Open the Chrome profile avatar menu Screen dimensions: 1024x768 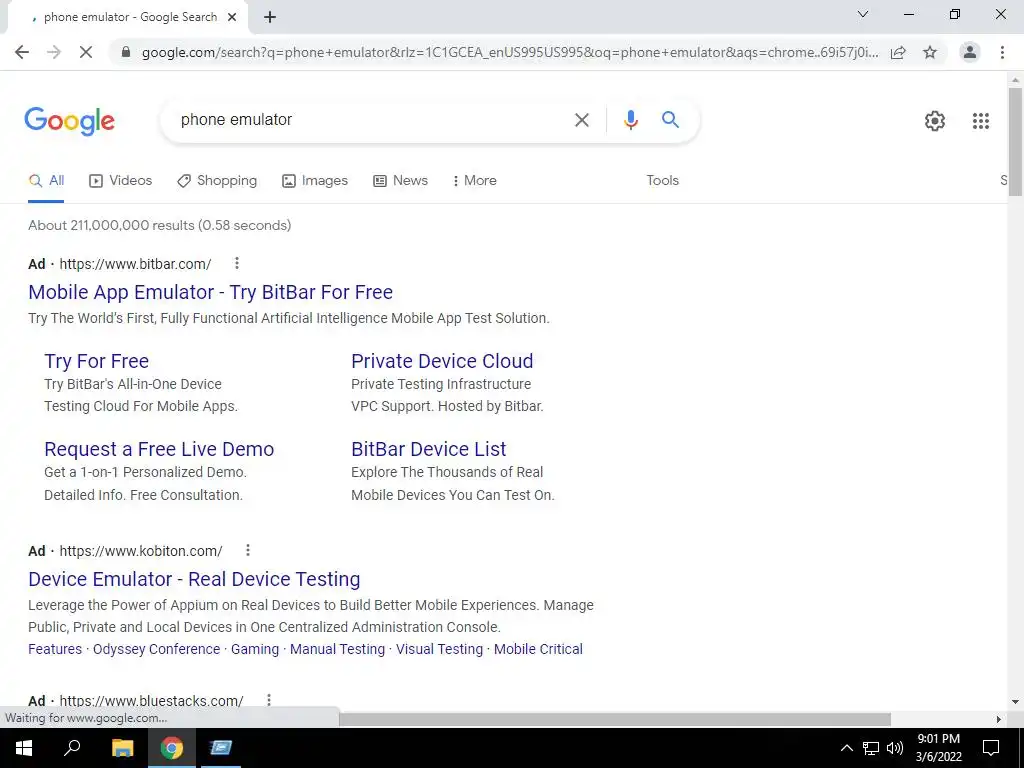(x=970, y=52)
